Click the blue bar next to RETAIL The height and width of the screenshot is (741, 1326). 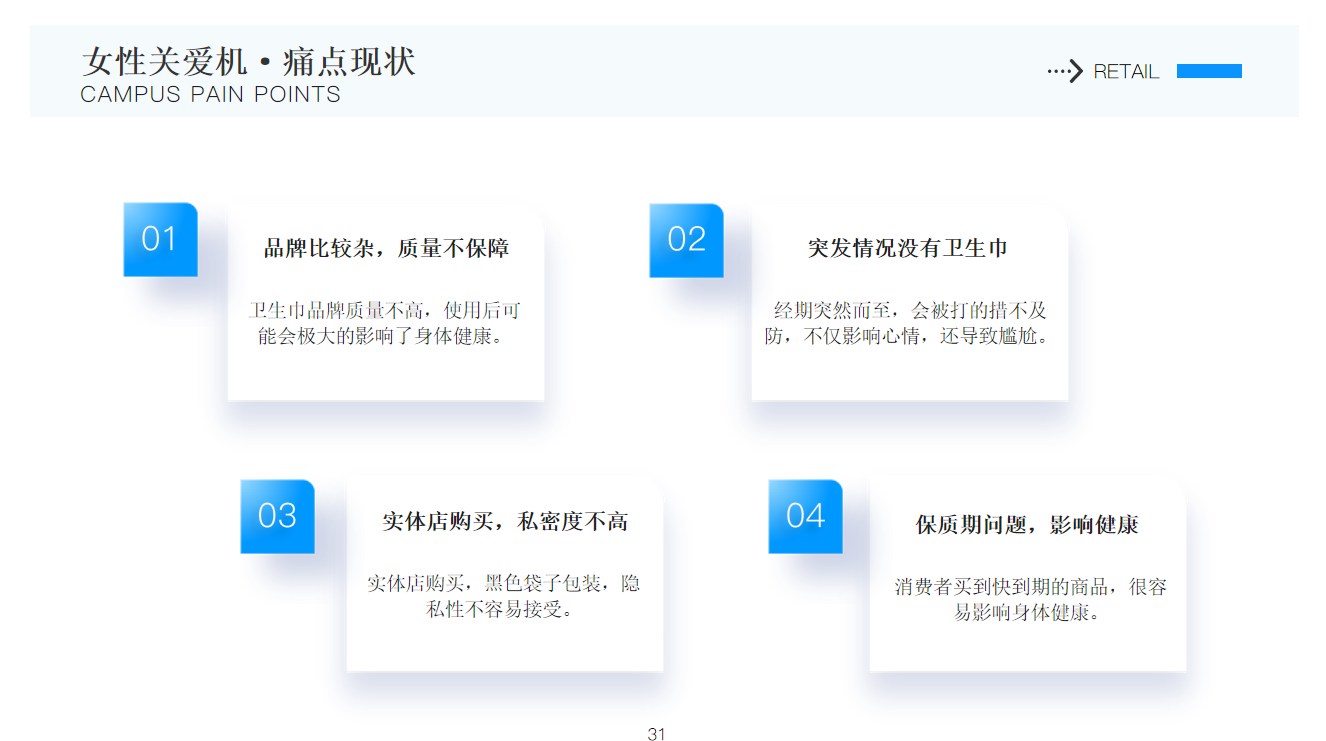point(1209,71)
